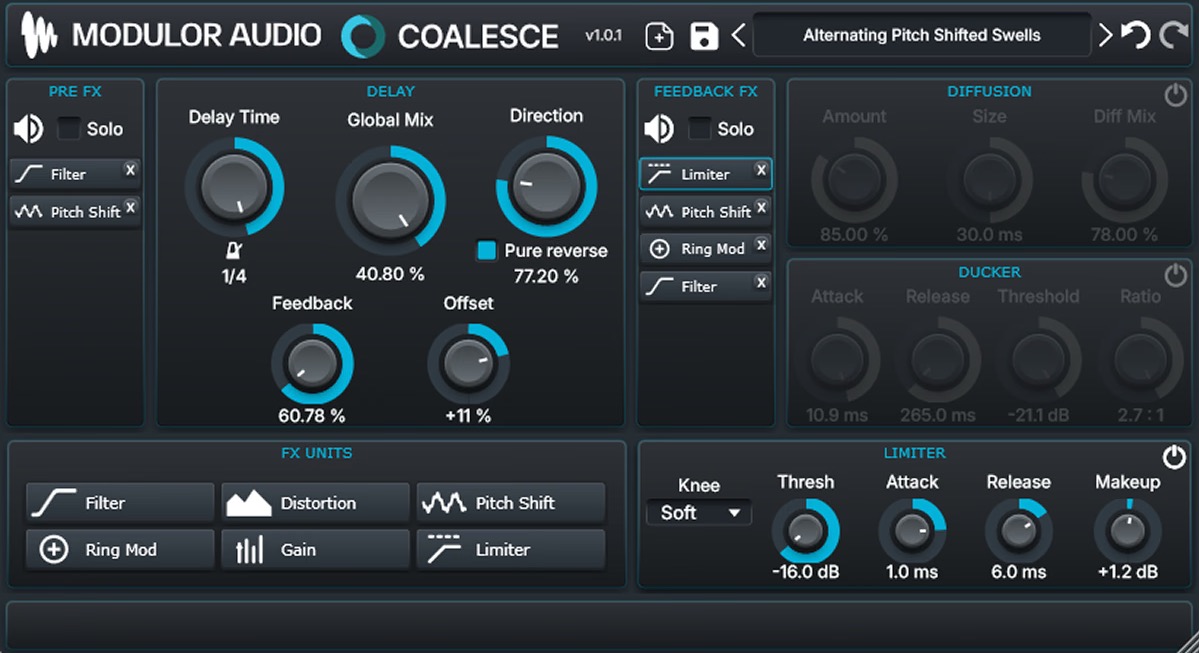The width and height of the screenshot is (1199, 653).
Task: Remove Limiter from Feedback FX chain
Action: point(761,170)
